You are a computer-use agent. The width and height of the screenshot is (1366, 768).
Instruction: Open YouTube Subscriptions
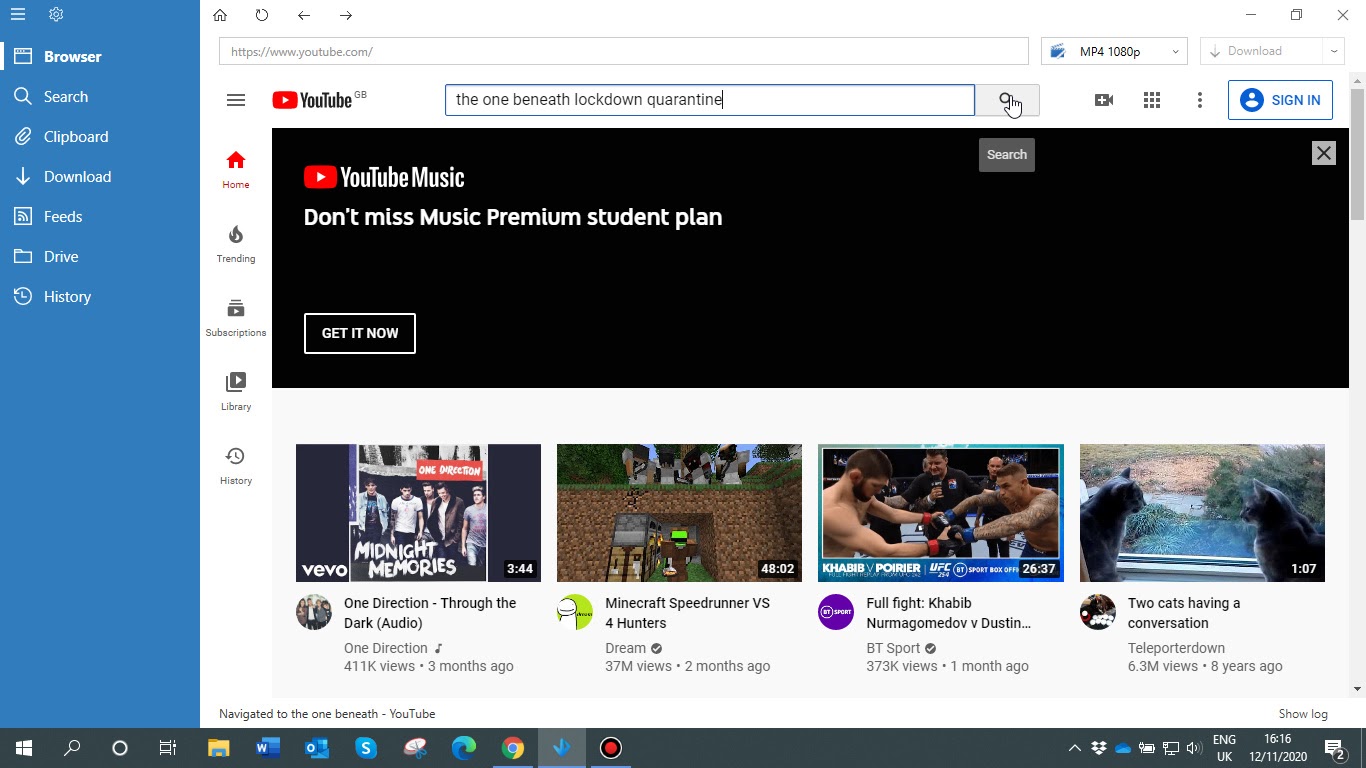click(x=236, y=317)
